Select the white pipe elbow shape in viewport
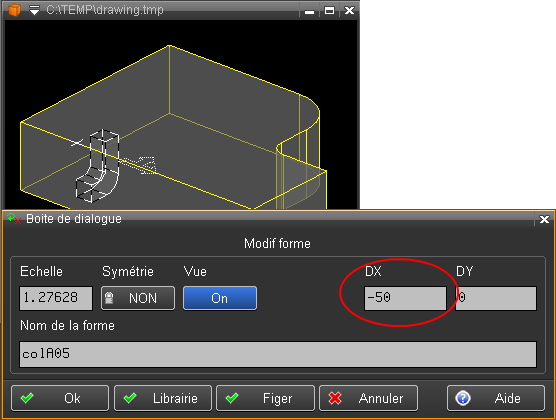556x420 pixels. [98, 166]
